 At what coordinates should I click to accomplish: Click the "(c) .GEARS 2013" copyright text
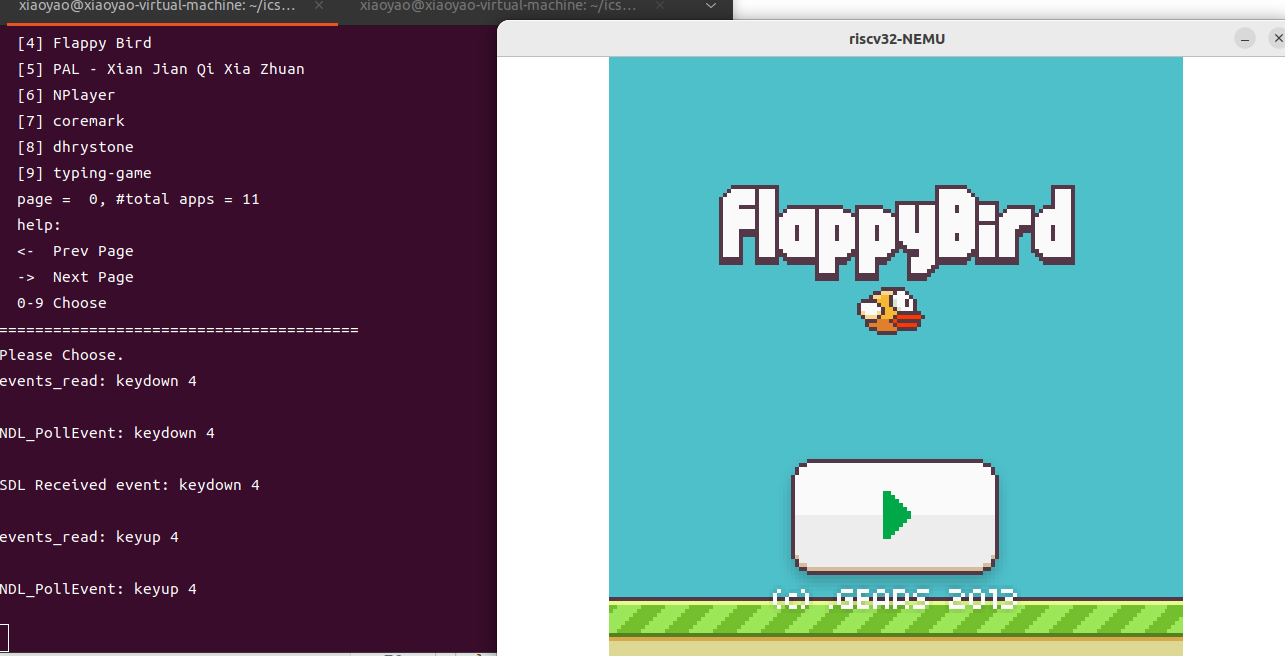tap(894, 599)
